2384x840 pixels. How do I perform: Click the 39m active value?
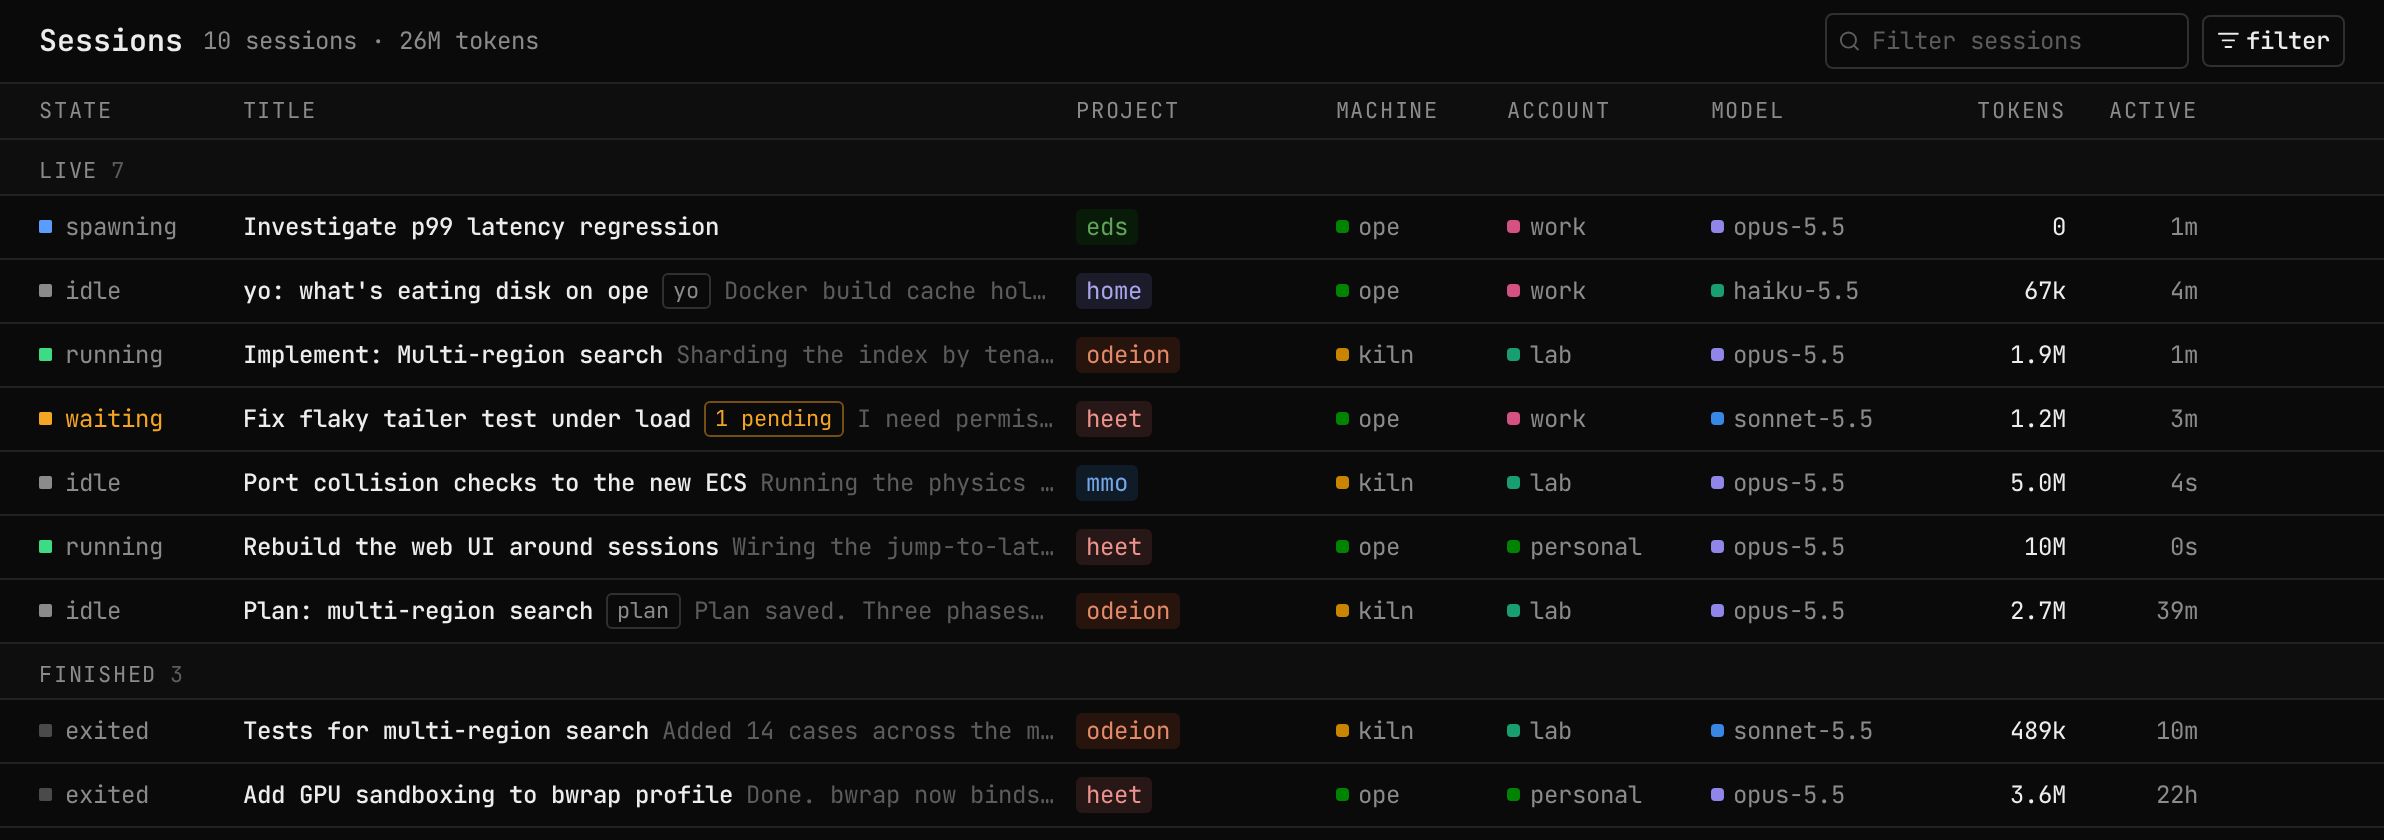point(2177,611)
